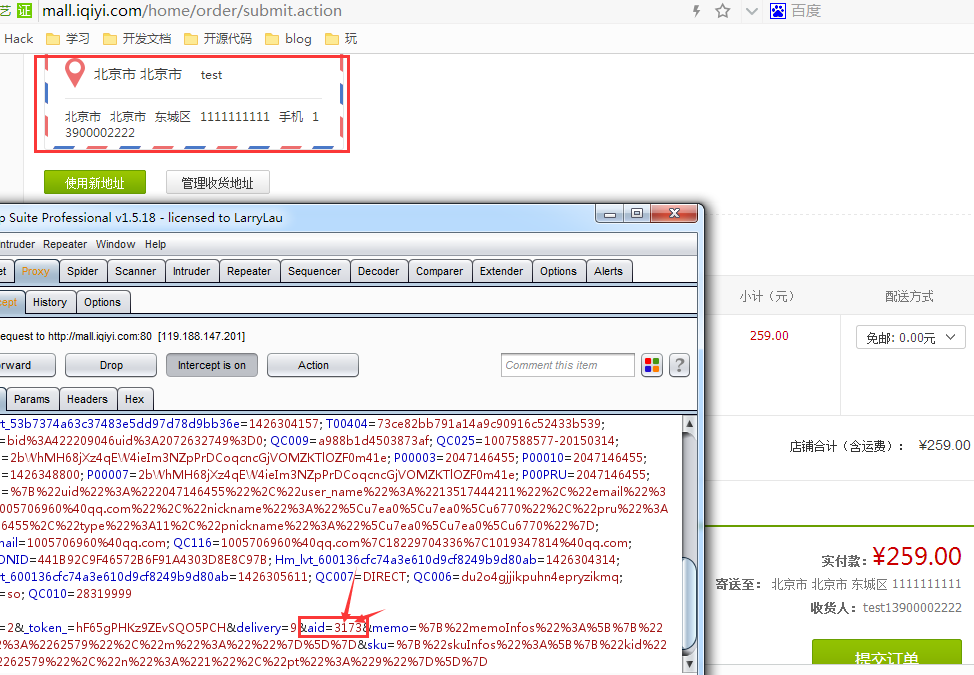
Task: Click the Hack bookmark item
Action: tap(19, 39)
